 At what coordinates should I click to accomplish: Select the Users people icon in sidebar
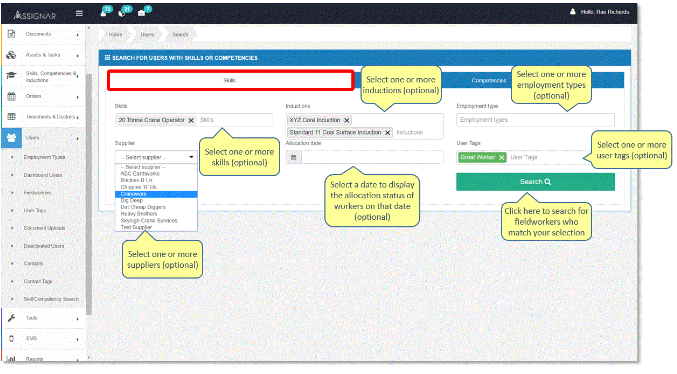pyautogui.click(x=12, y=138)
